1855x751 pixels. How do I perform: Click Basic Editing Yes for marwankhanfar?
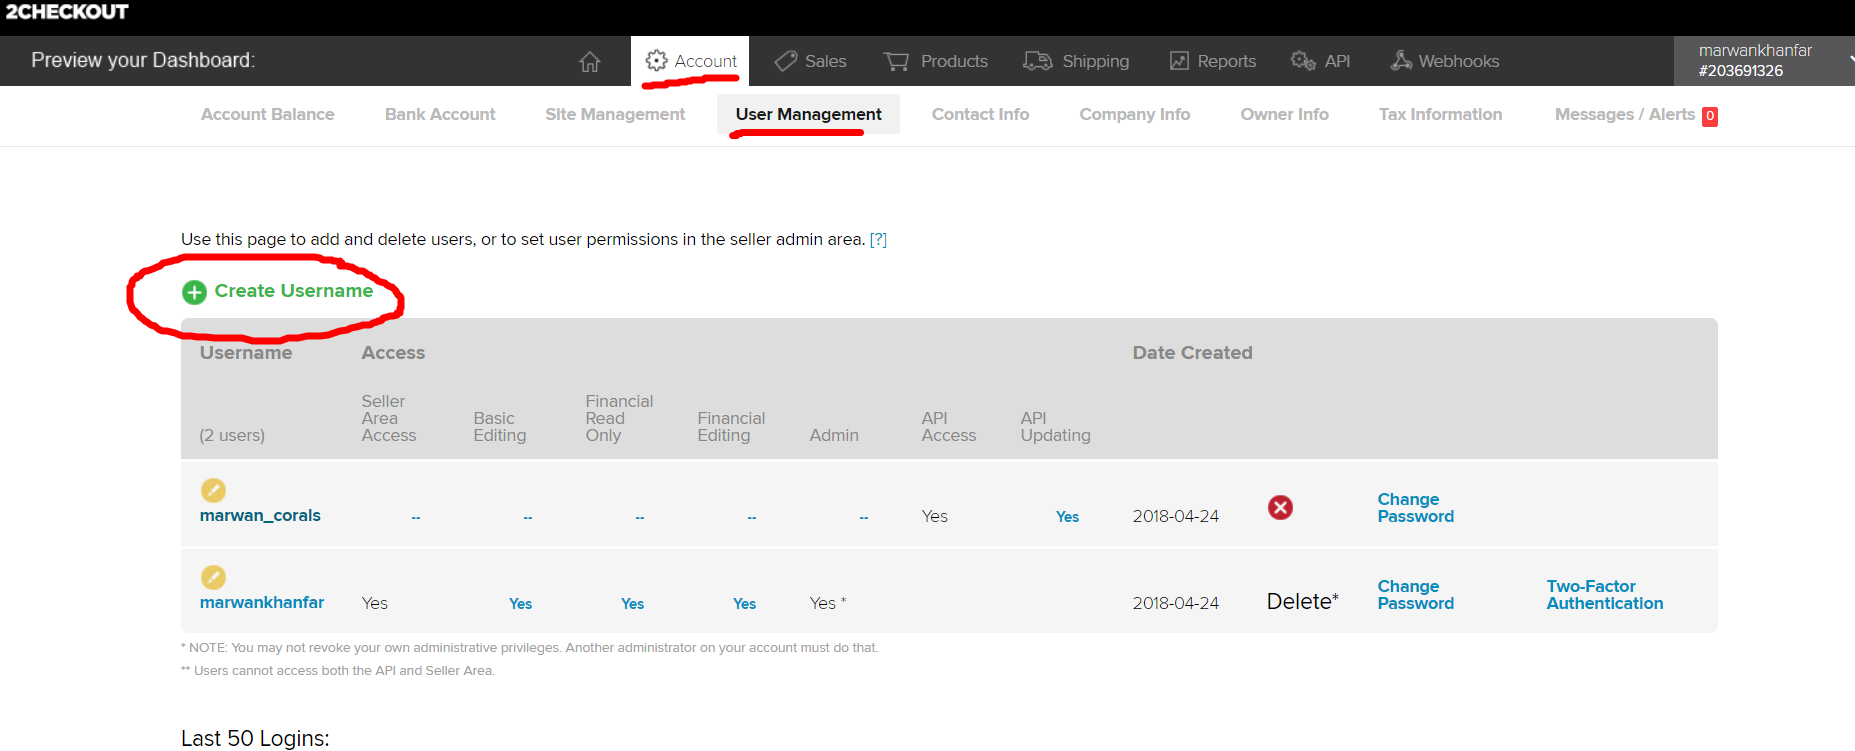(x=520, y=604)
